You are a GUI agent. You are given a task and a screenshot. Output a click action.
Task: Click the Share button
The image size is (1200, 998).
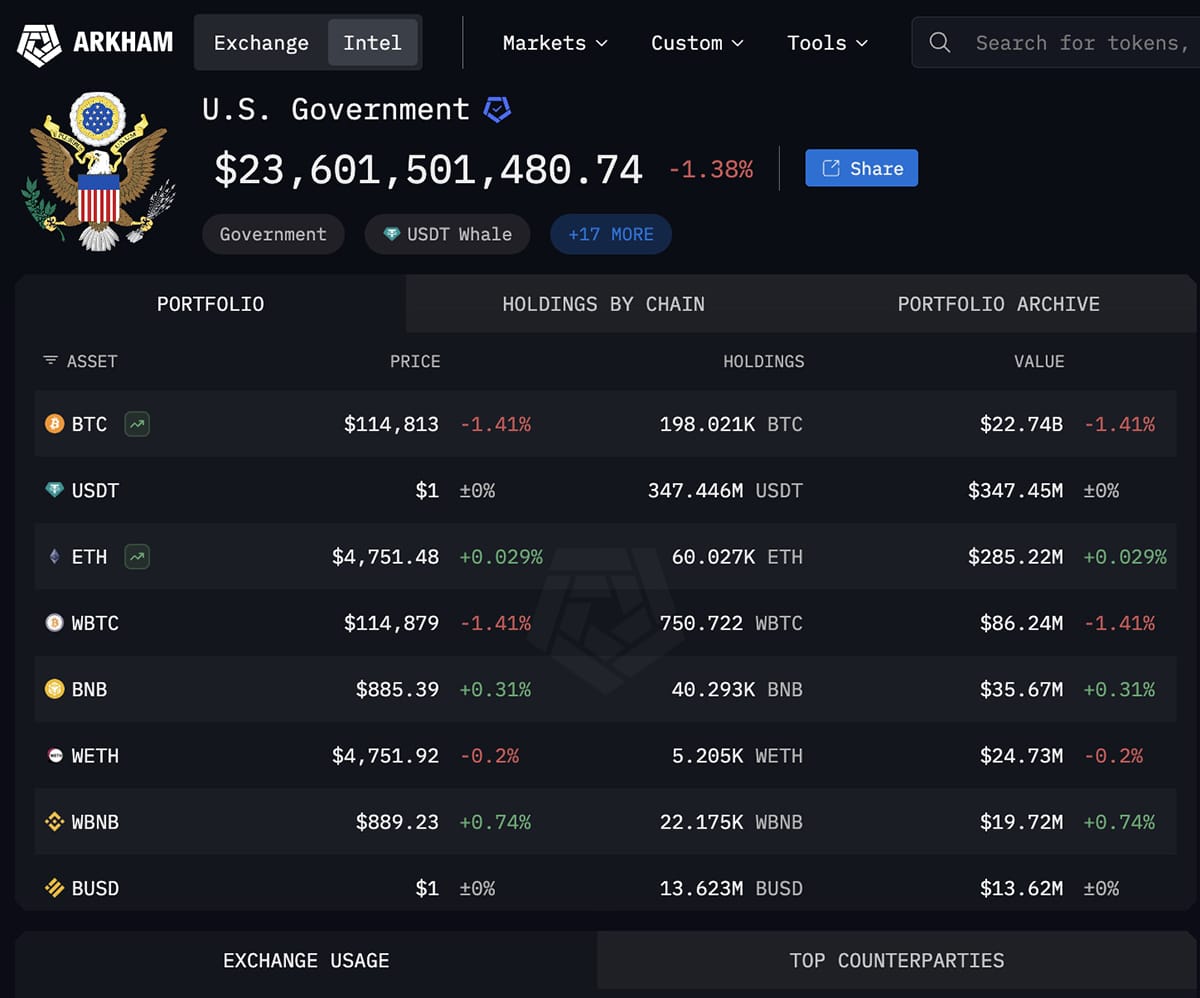point(861,168)
